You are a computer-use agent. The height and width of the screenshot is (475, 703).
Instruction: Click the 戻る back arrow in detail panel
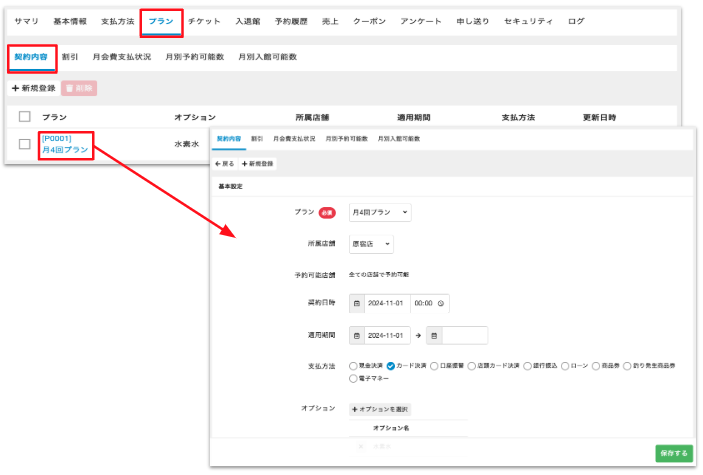[224, 163]
